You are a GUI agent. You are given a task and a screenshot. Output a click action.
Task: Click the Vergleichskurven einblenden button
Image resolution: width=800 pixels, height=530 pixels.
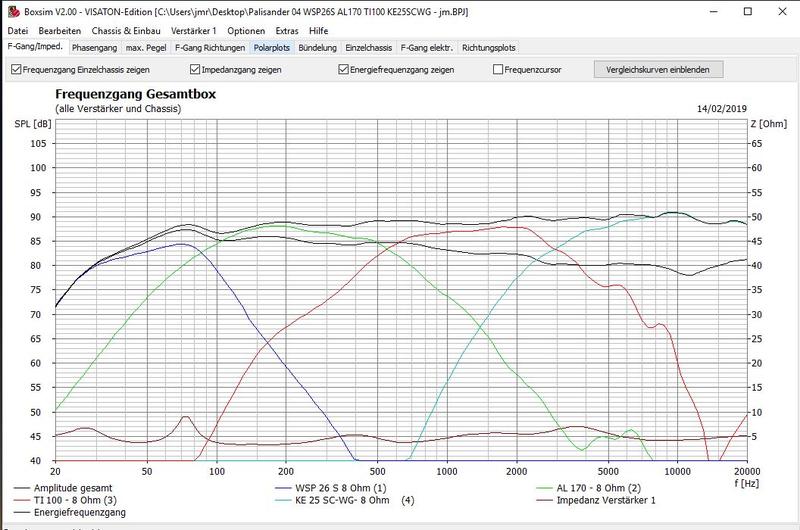tap(653, 70)
